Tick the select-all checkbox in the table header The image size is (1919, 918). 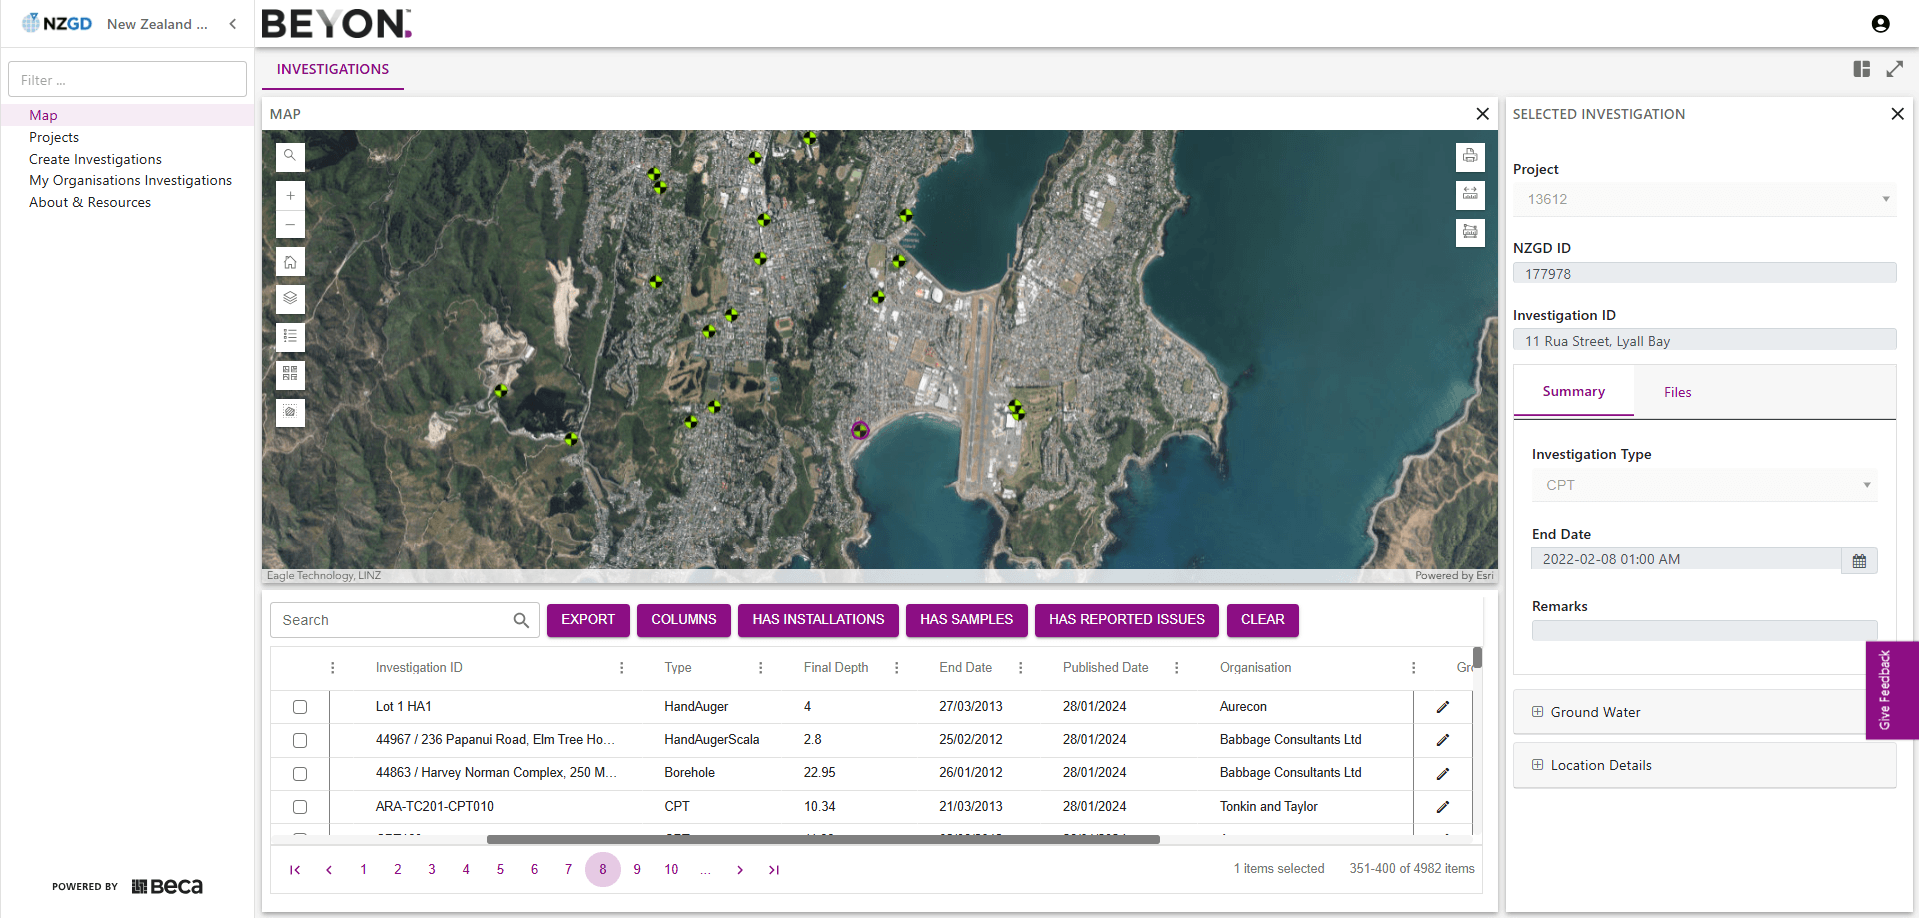tap(300, 667)
